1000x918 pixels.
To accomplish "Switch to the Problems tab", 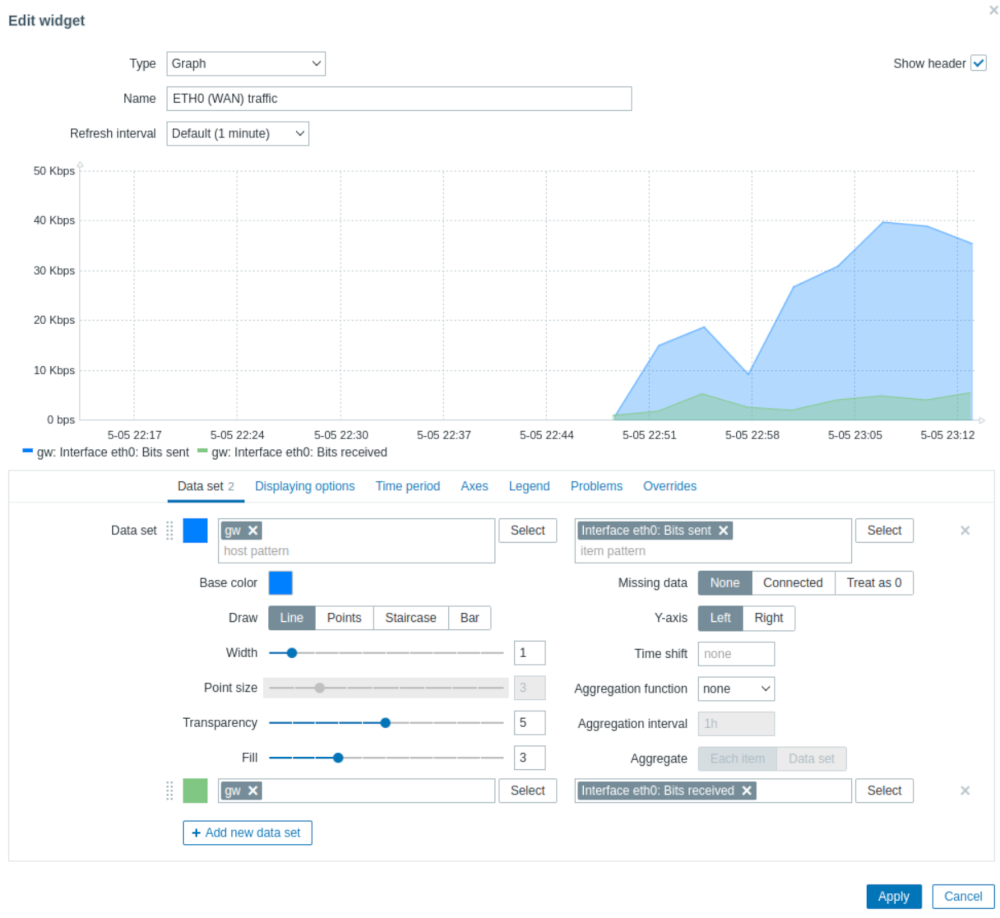I will tap(596, 487).
